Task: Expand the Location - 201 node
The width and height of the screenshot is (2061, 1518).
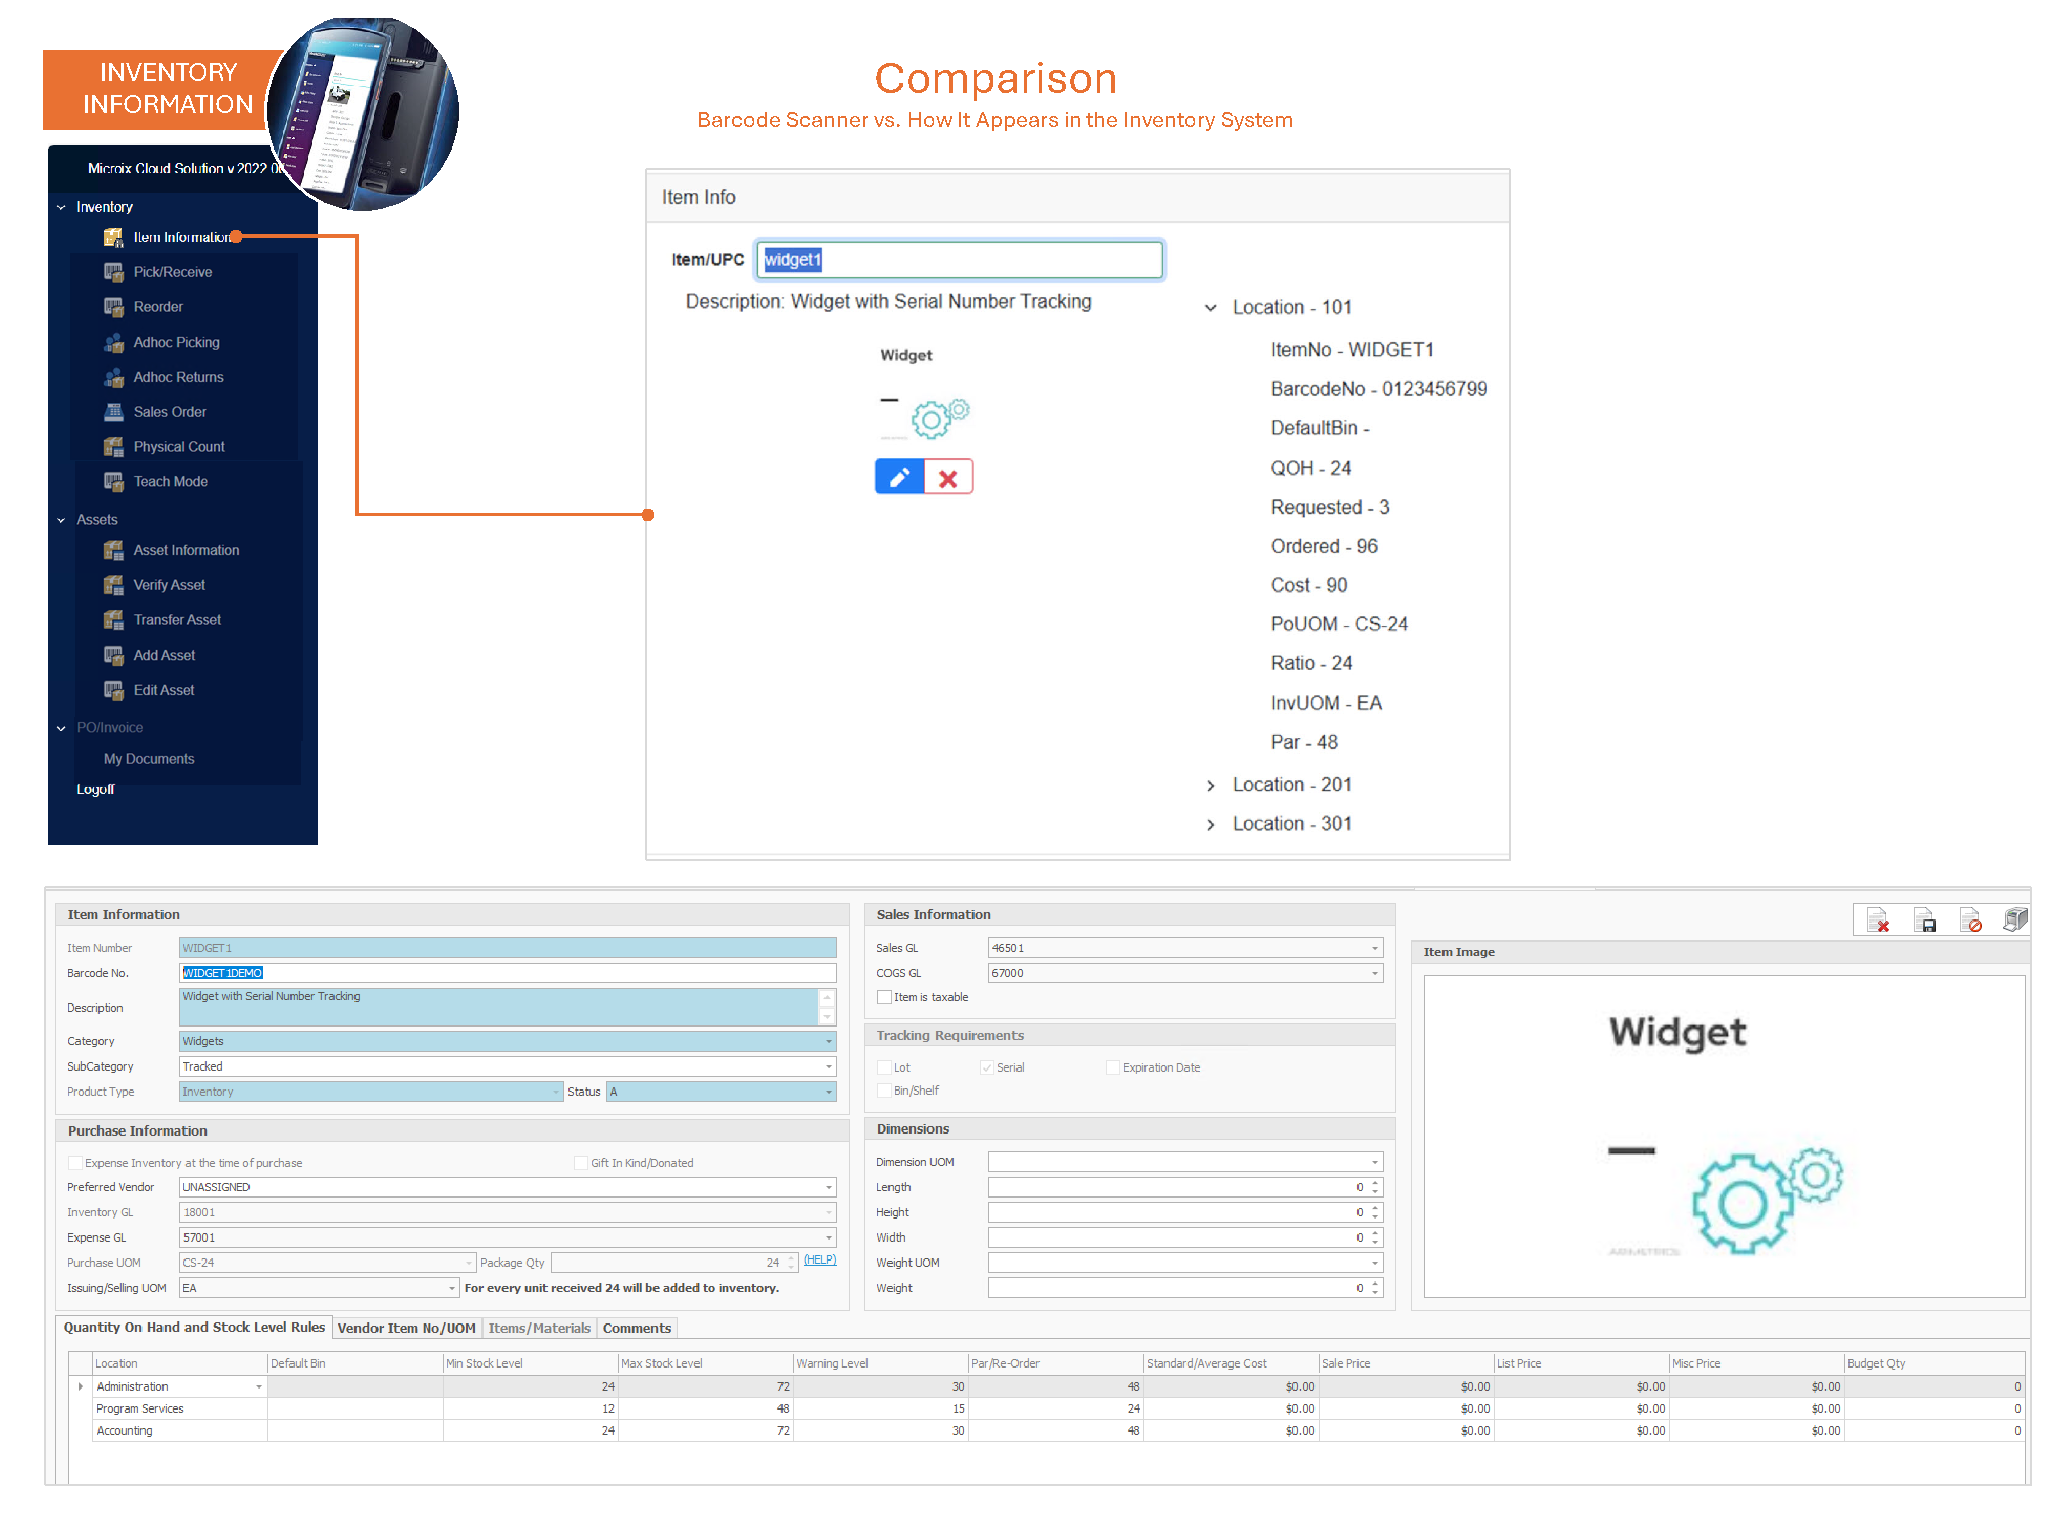Action: (1210, 786)
